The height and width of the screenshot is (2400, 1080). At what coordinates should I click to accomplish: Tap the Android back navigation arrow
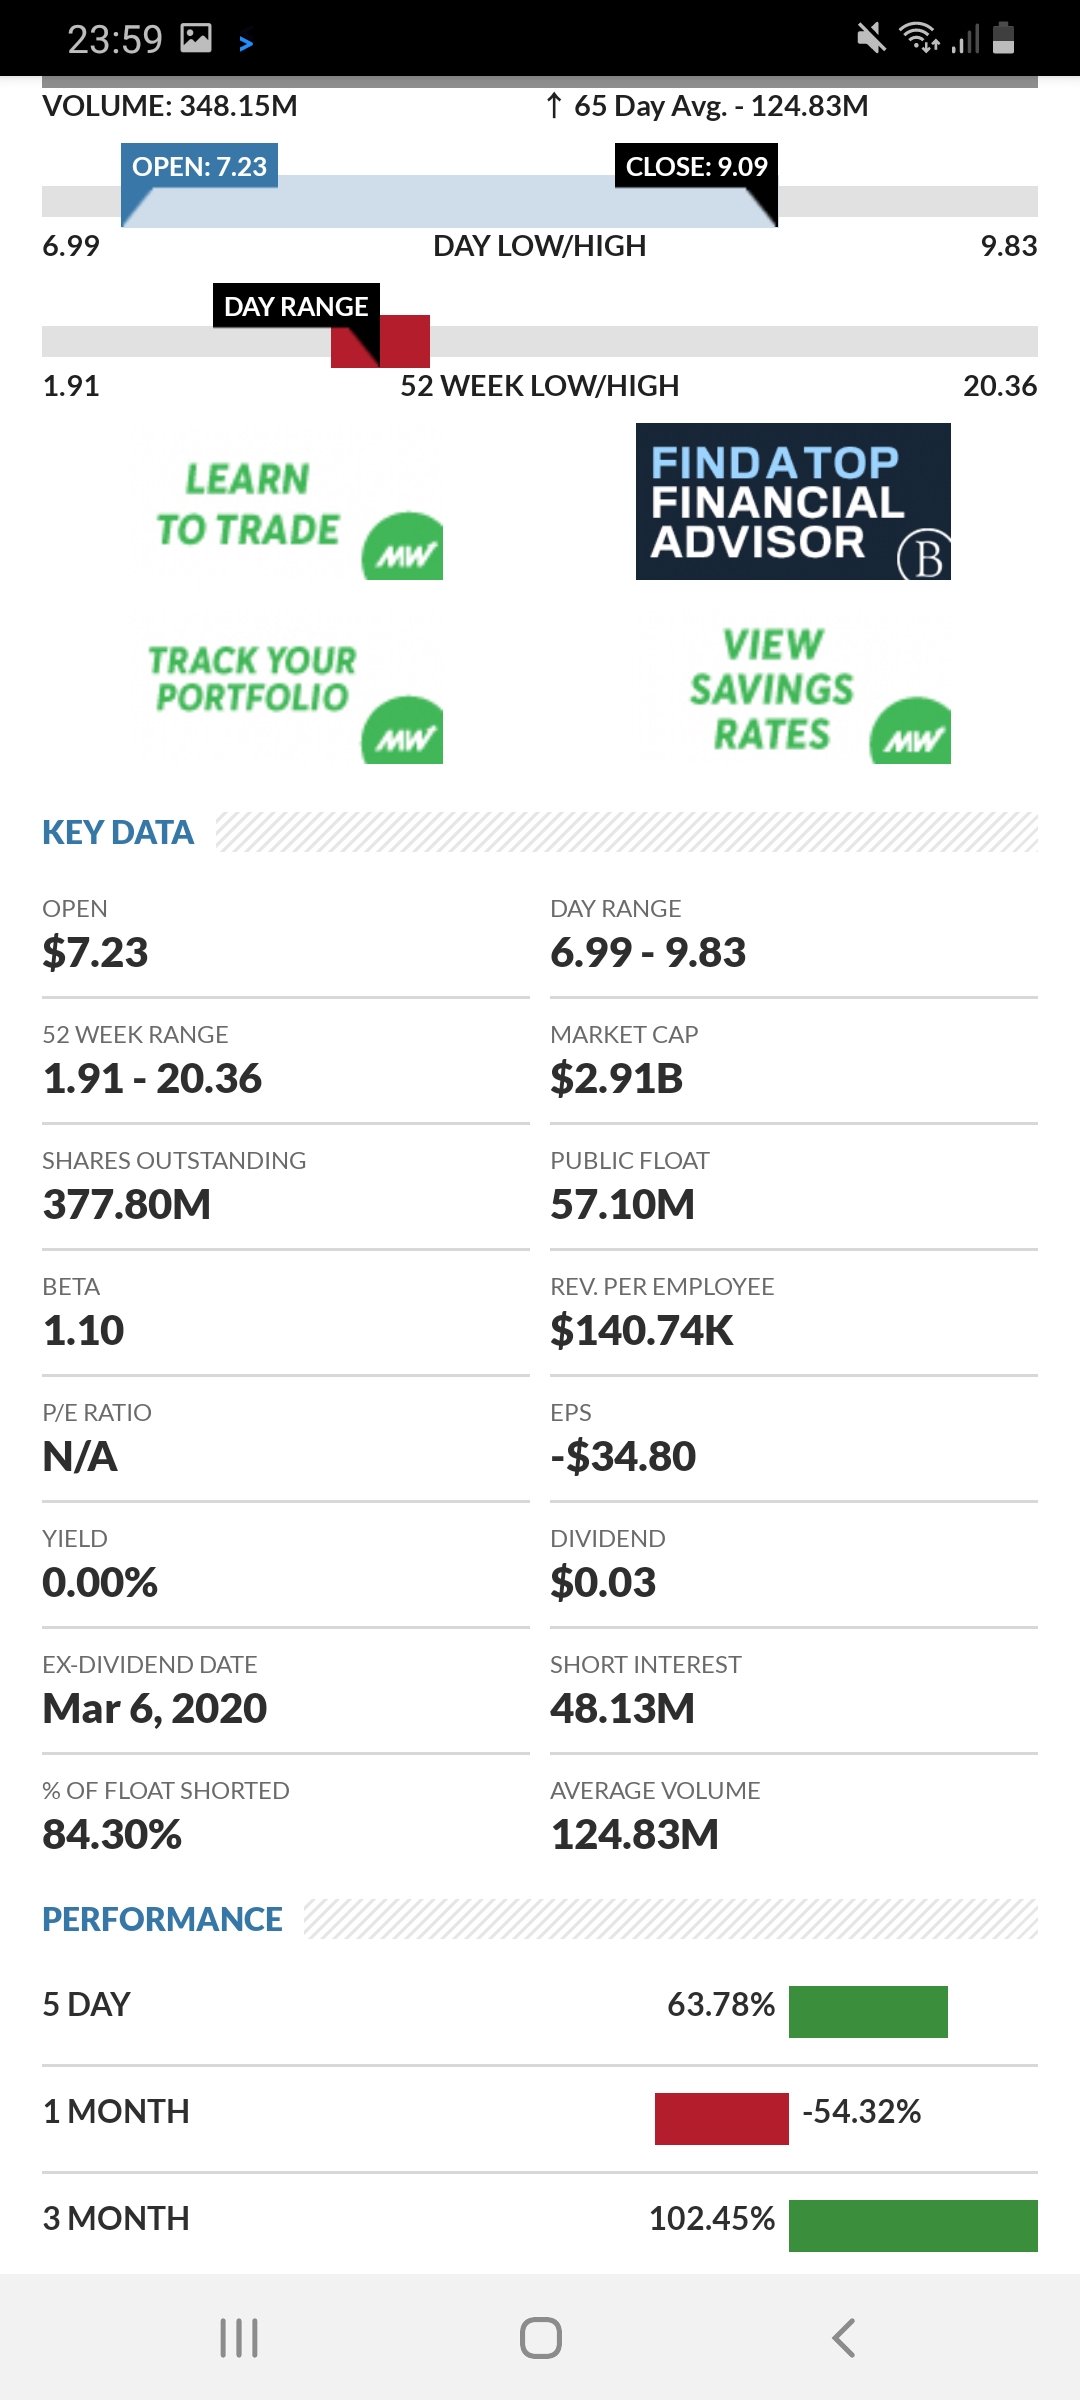(x=844, y=2338)
